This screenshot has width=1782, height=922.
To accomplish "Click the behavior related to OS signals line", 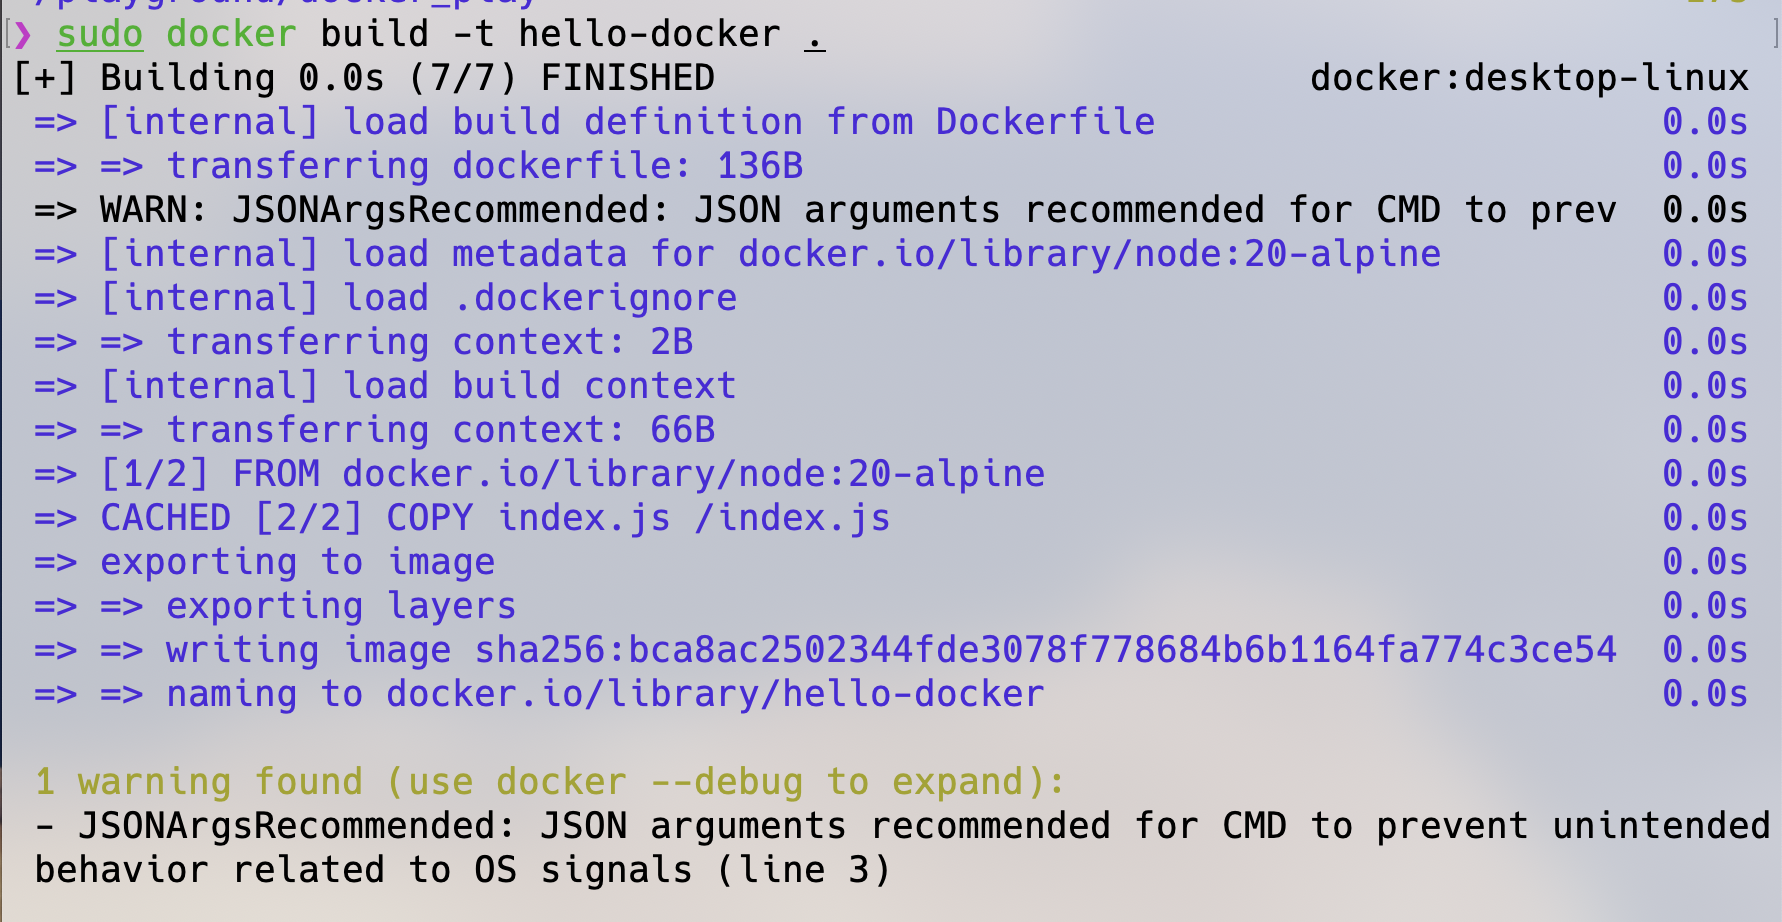I will pyautogui.click(x=462, y=870).
